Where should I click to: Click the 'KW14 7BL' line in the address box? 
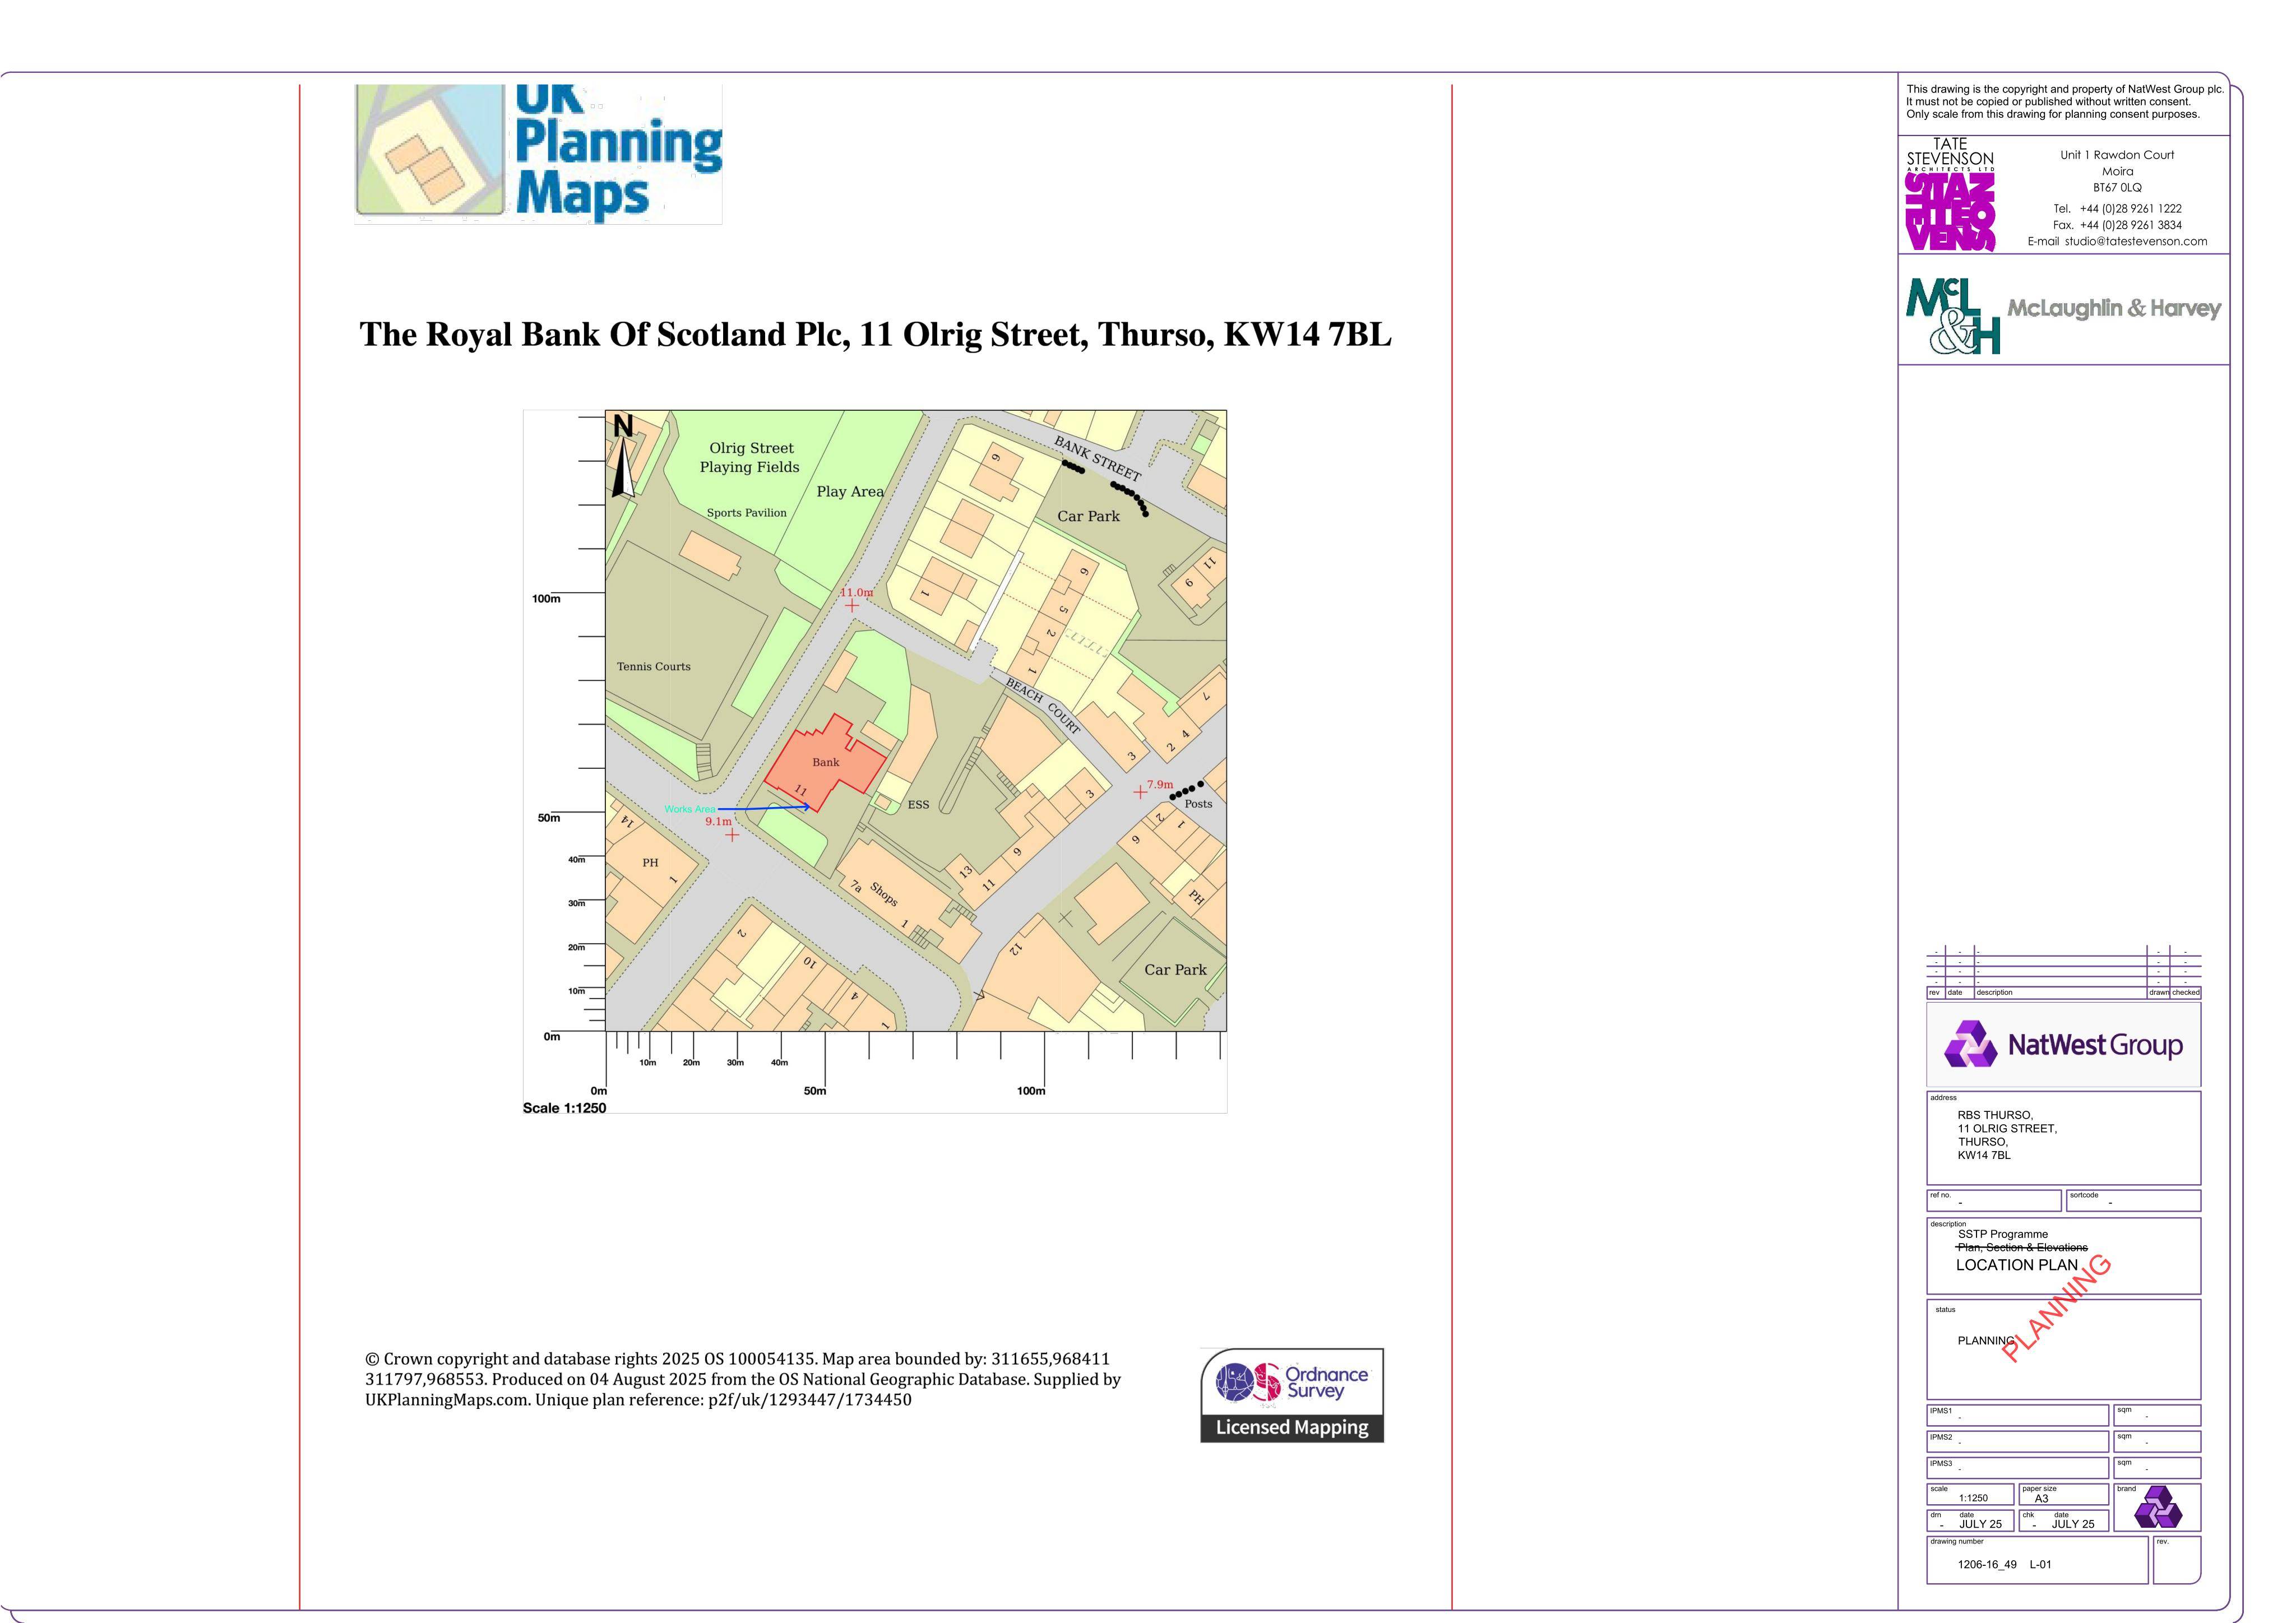point(1984,1156)
